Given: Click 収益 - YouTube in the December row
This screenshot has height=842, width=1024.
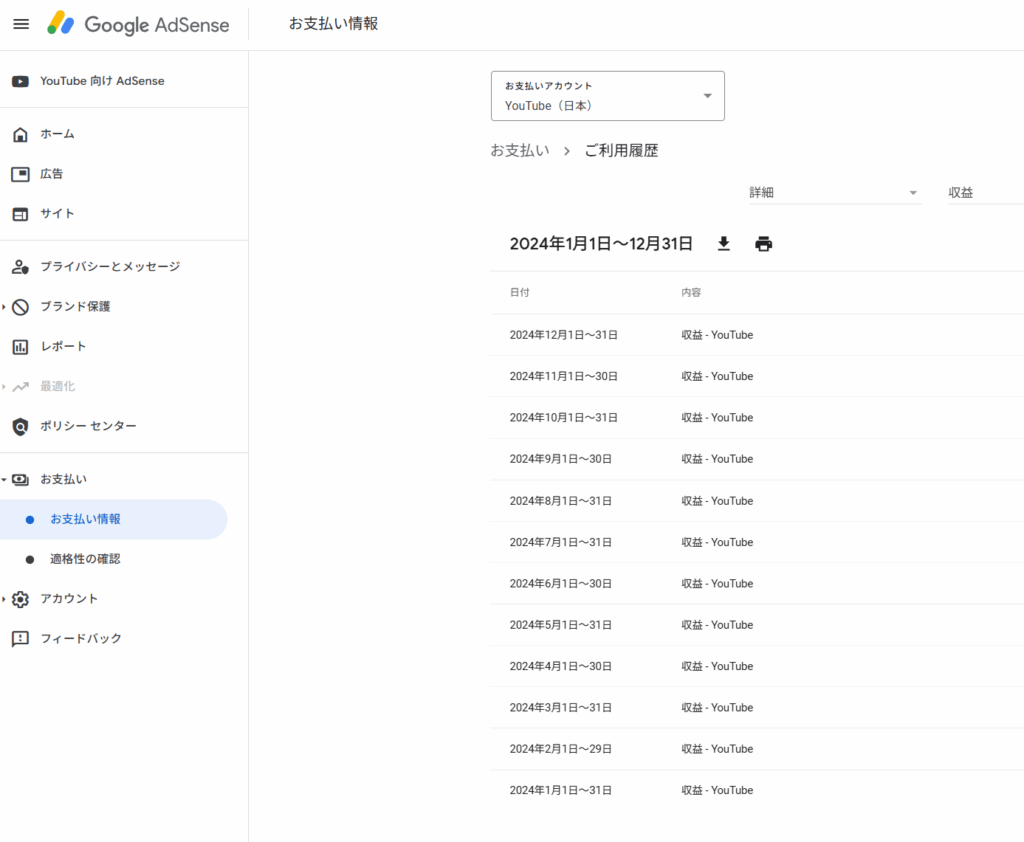Looking at the screenshot, I should (x=717, y=335).
